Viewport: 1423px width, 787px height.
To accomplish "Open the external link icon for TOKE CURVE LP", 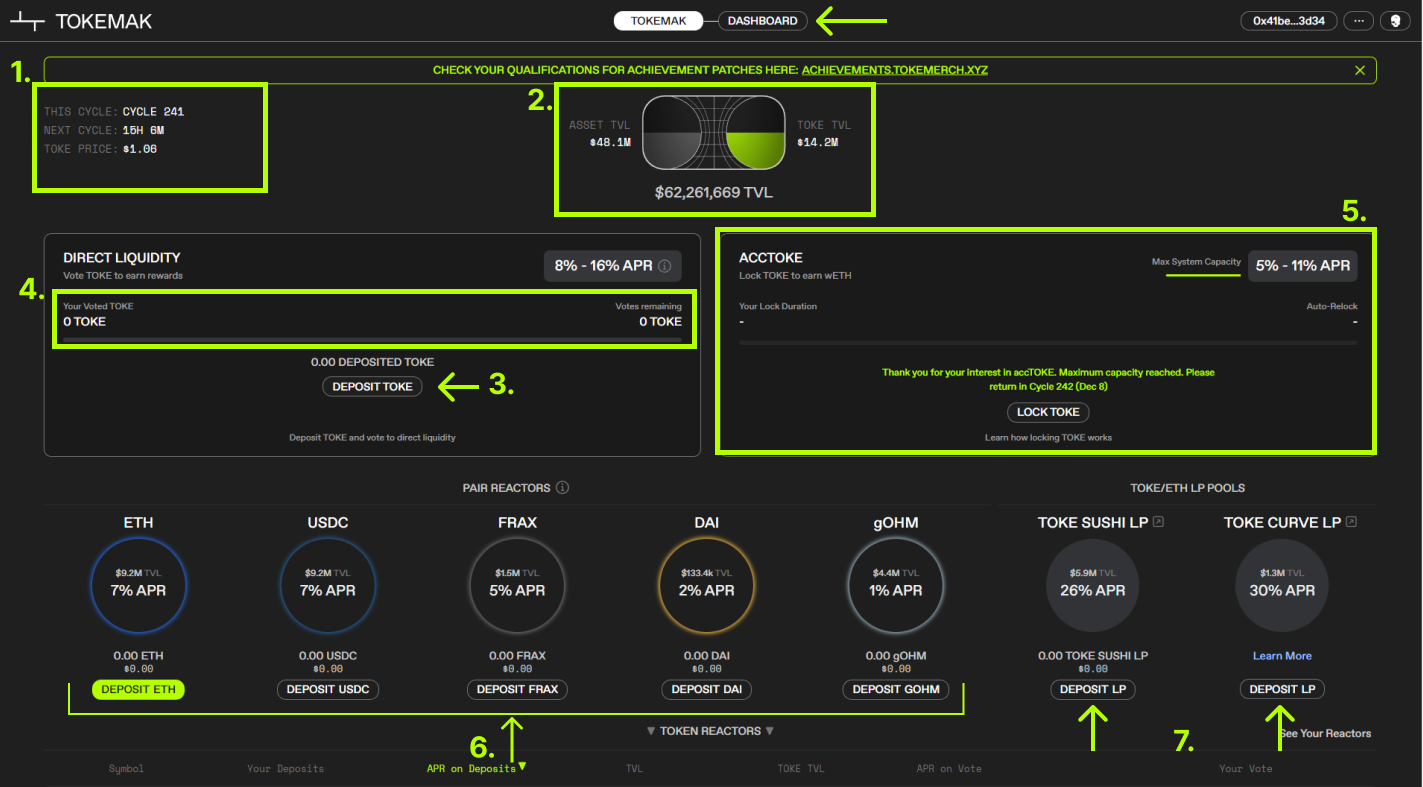I will pyautogui.click(x=1351, y=522).
